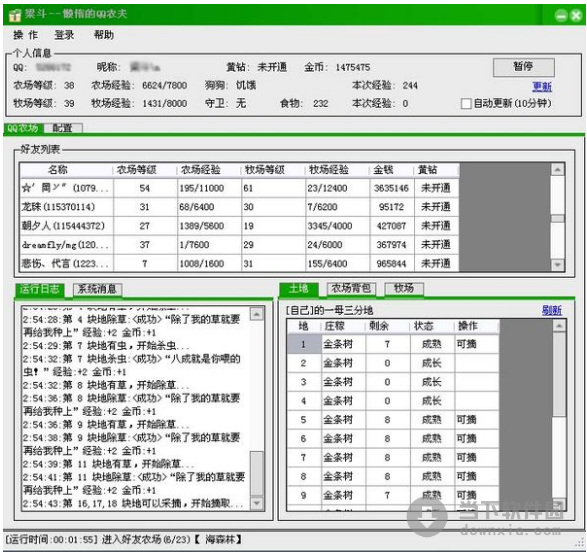This screenshot has height=554, width=587.
Task: Click run log scroll up arrow
Action: click(256, 314)
